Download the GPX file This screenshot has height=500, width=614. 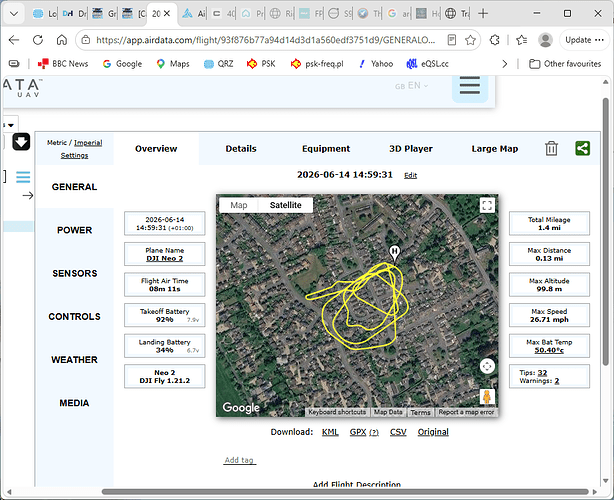(358, 432)
